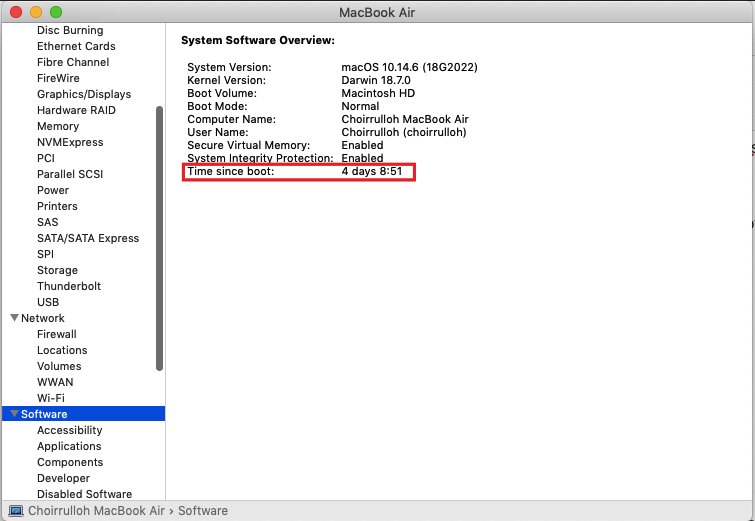Select FireWire in the sidebar
755x521 pixels.
click(x=58, y=78)
